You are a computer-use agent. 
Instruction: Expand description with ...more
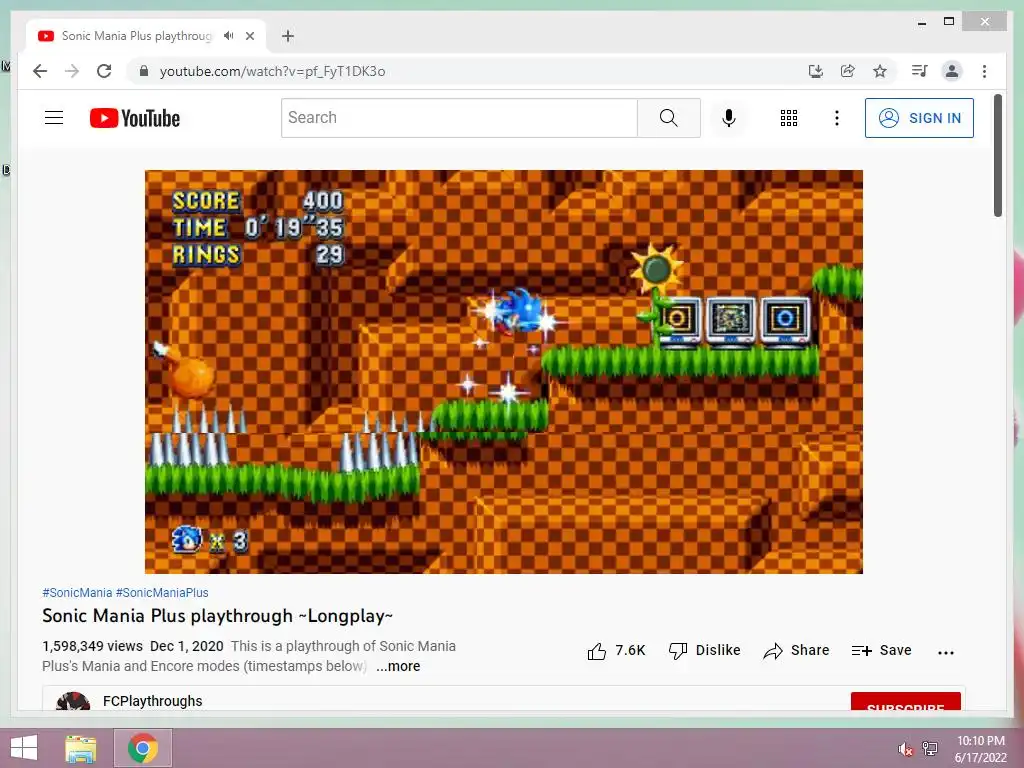tap(398, 666)
